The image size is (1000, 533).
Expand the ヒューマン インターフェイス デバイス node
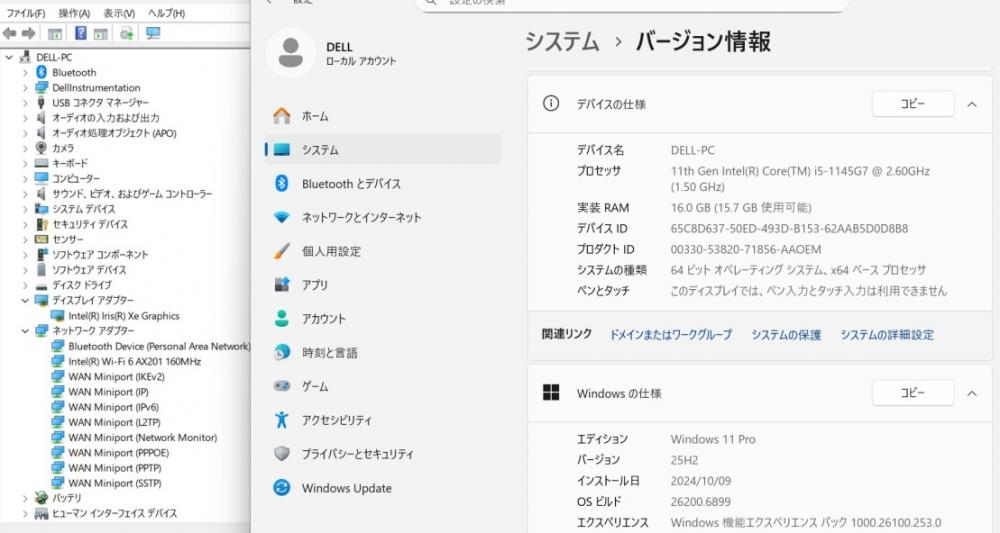26,513
